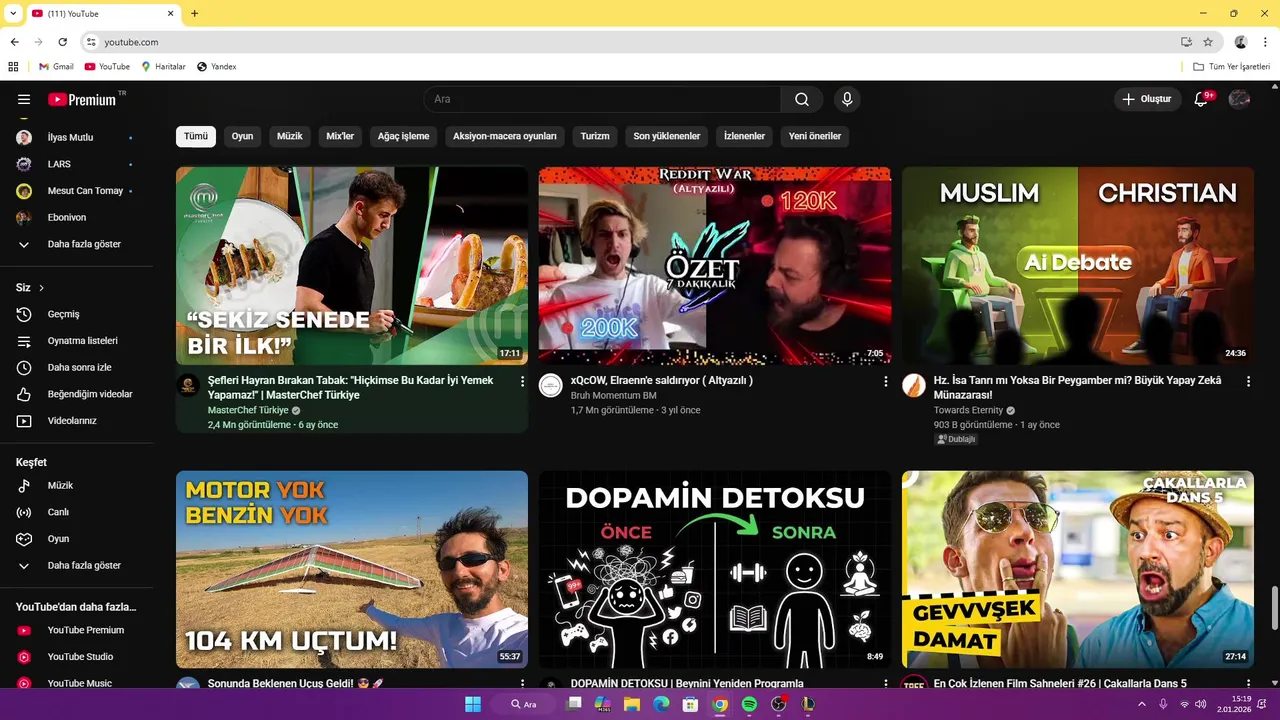Select the Yeni öneriler chip
Screen dimensions: 1280x720
pyautogui.click(x=815, y=136)
